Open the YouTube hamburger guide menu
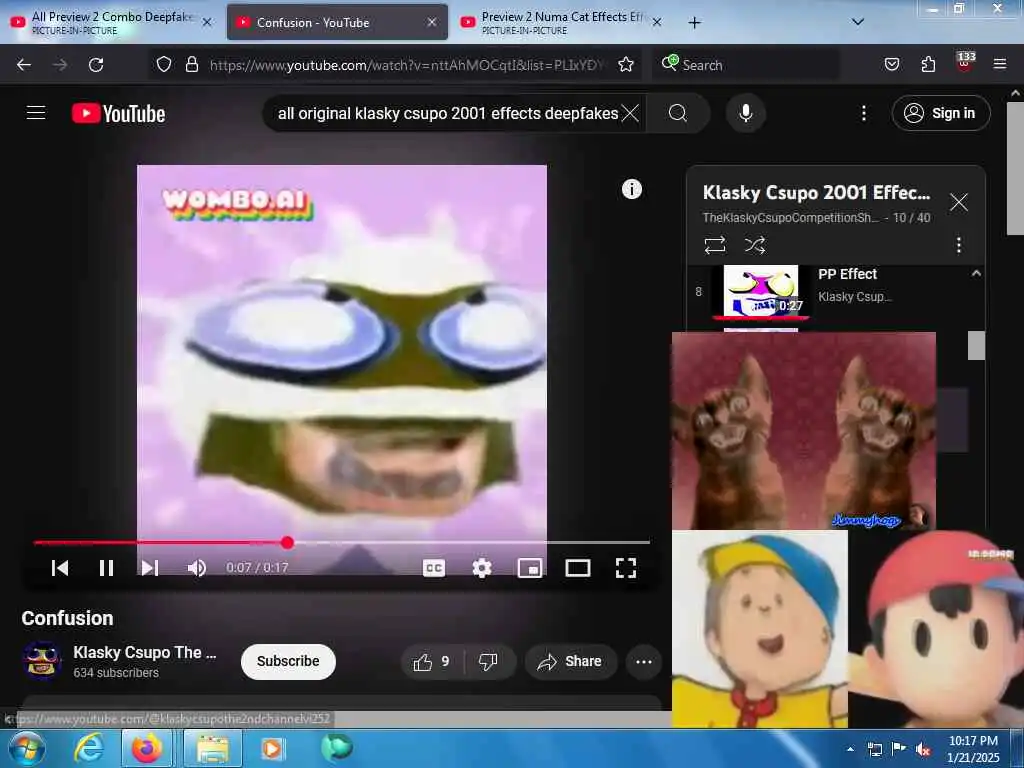Image resolution: width=1024 pixels, height=768 pixels. tap(36, 113)
